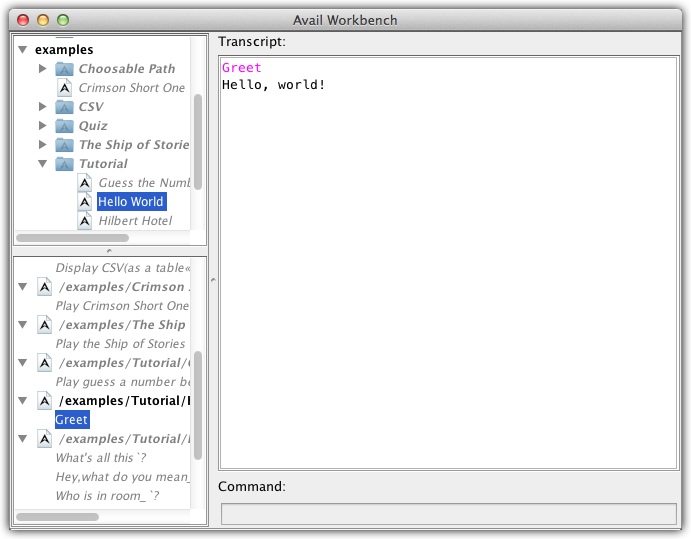Choose Play the Ship of Stories entry point

pos(120,344)
